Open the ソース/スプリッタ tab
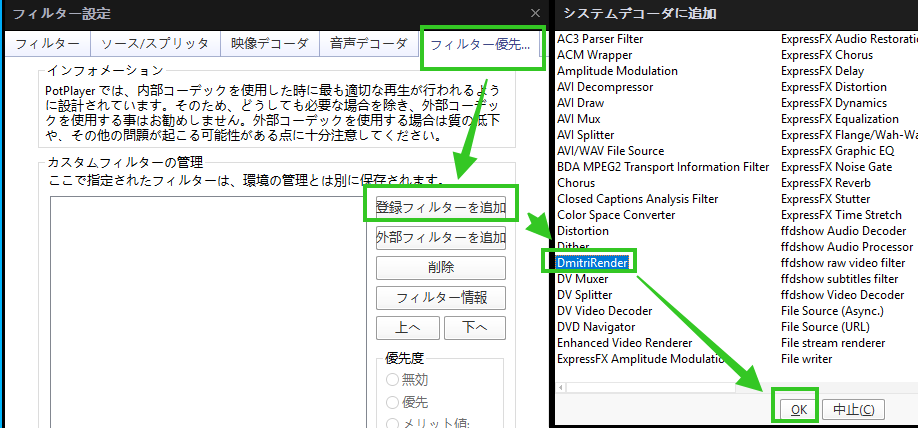The image size is (918, 428). pos(155,44)
